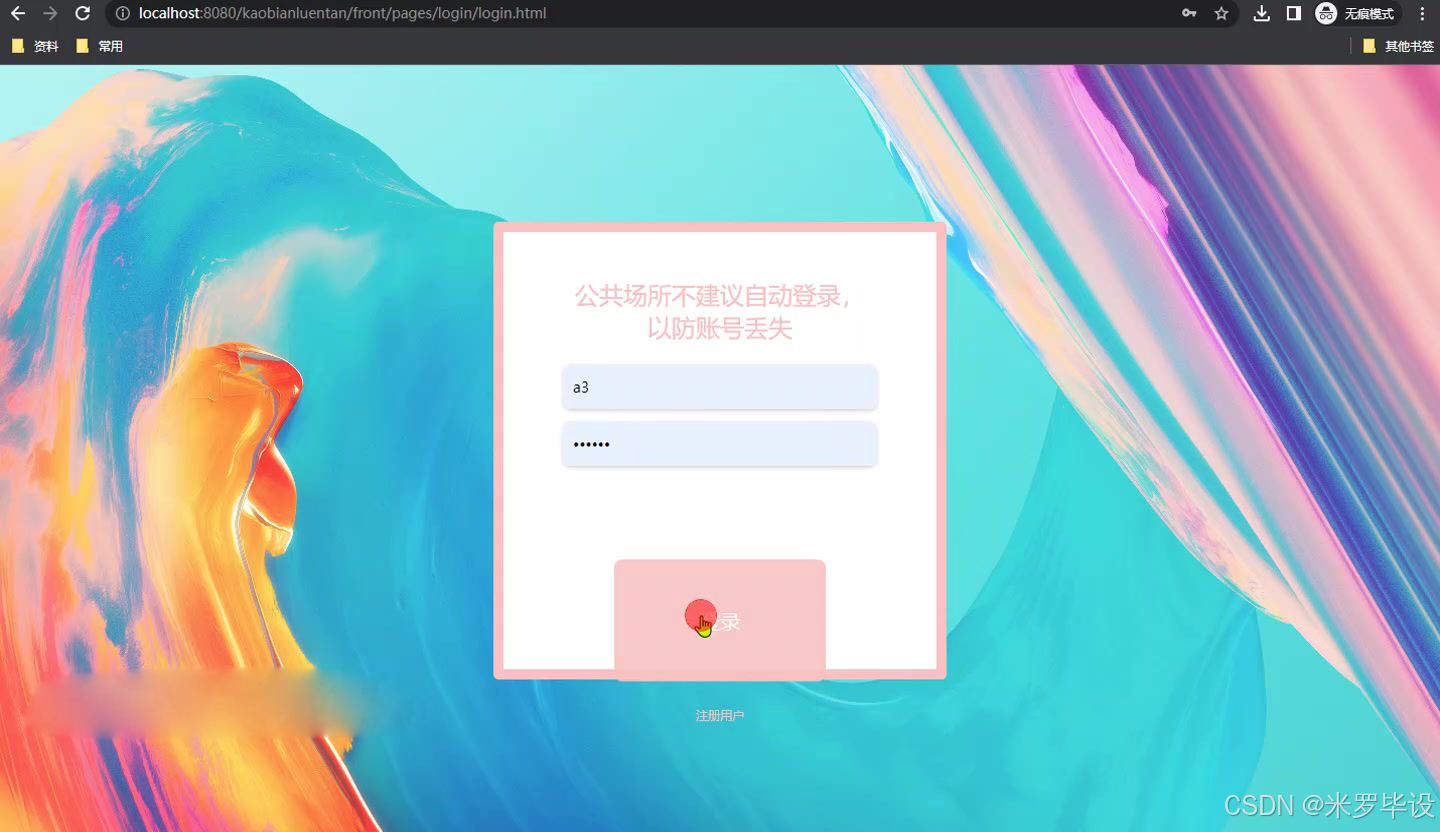Open the saved passwords key icon
1440x832 pixels.
pyautogui.click(x=1190, y=14)
